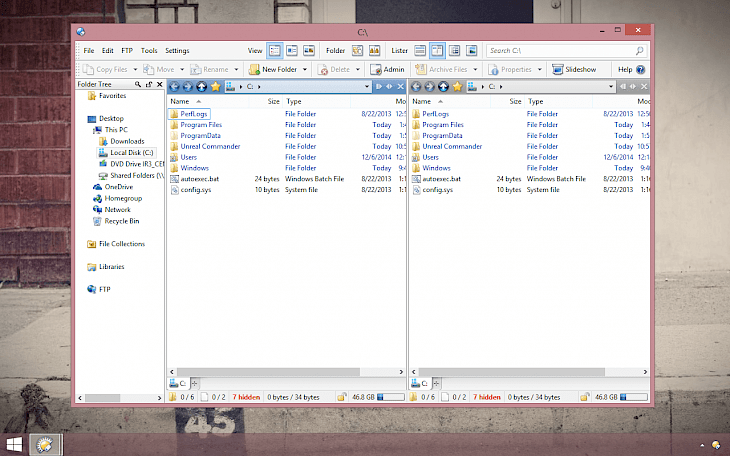The image size is (730, 456).
Task: Open the left pane path dropdown
Action: [367, 86]
